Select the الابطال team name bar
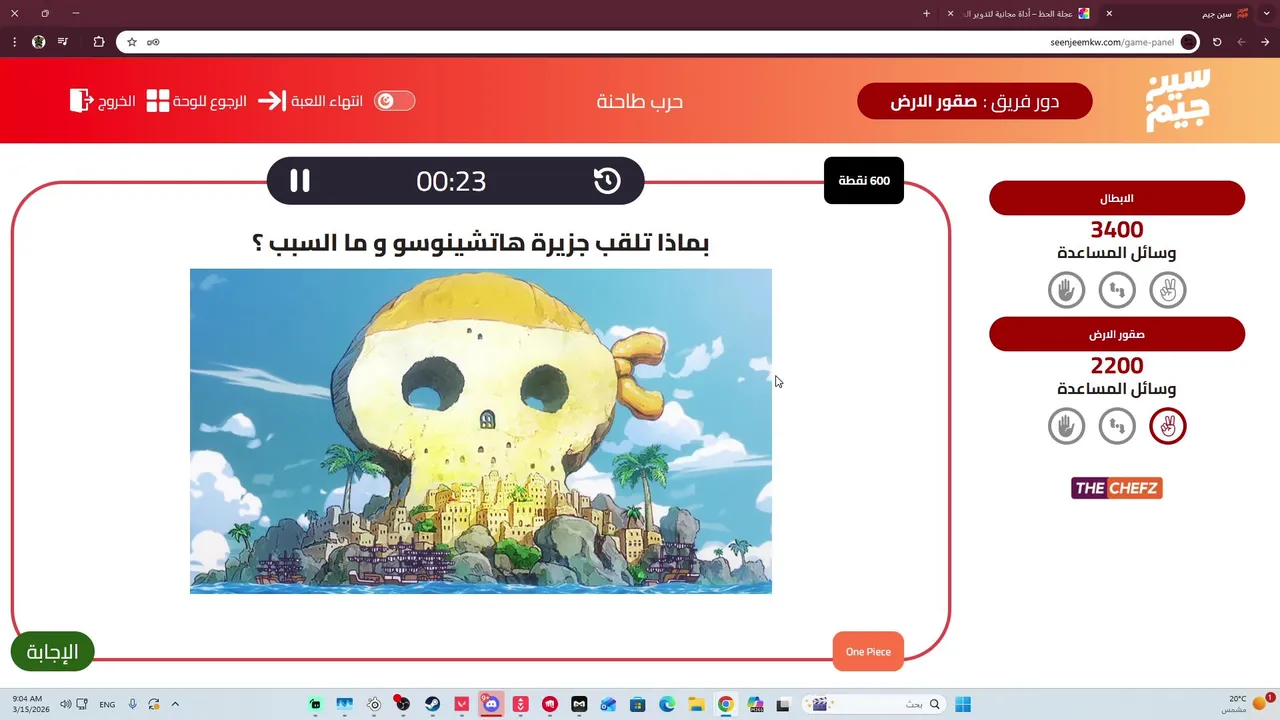 tap(1117, 198)
